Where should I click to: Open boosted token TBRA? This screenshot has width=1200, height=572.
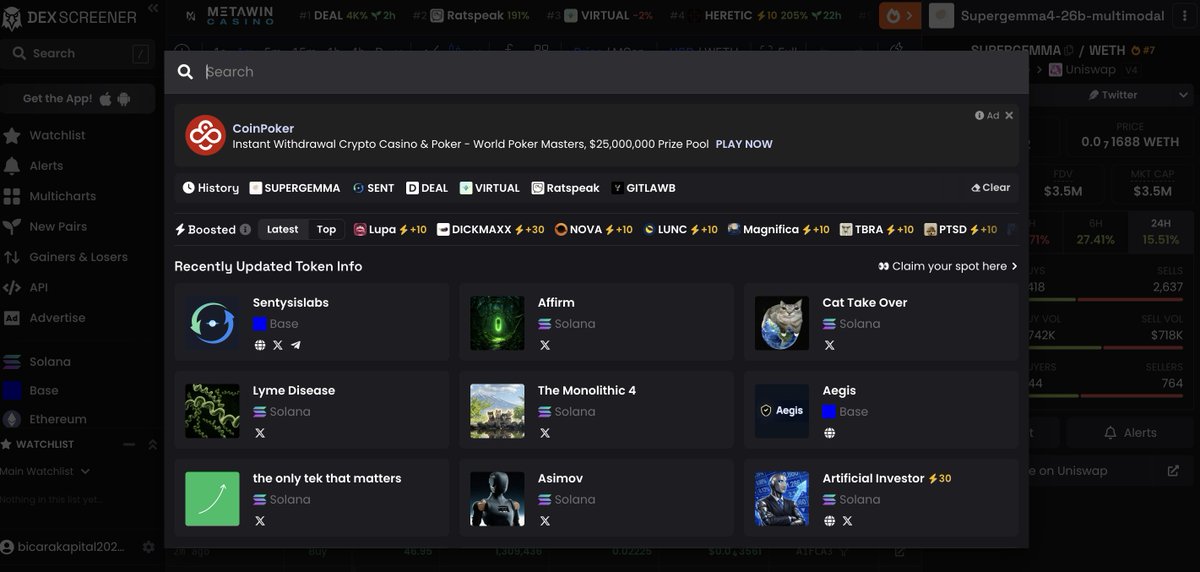[x=877, y=229]
